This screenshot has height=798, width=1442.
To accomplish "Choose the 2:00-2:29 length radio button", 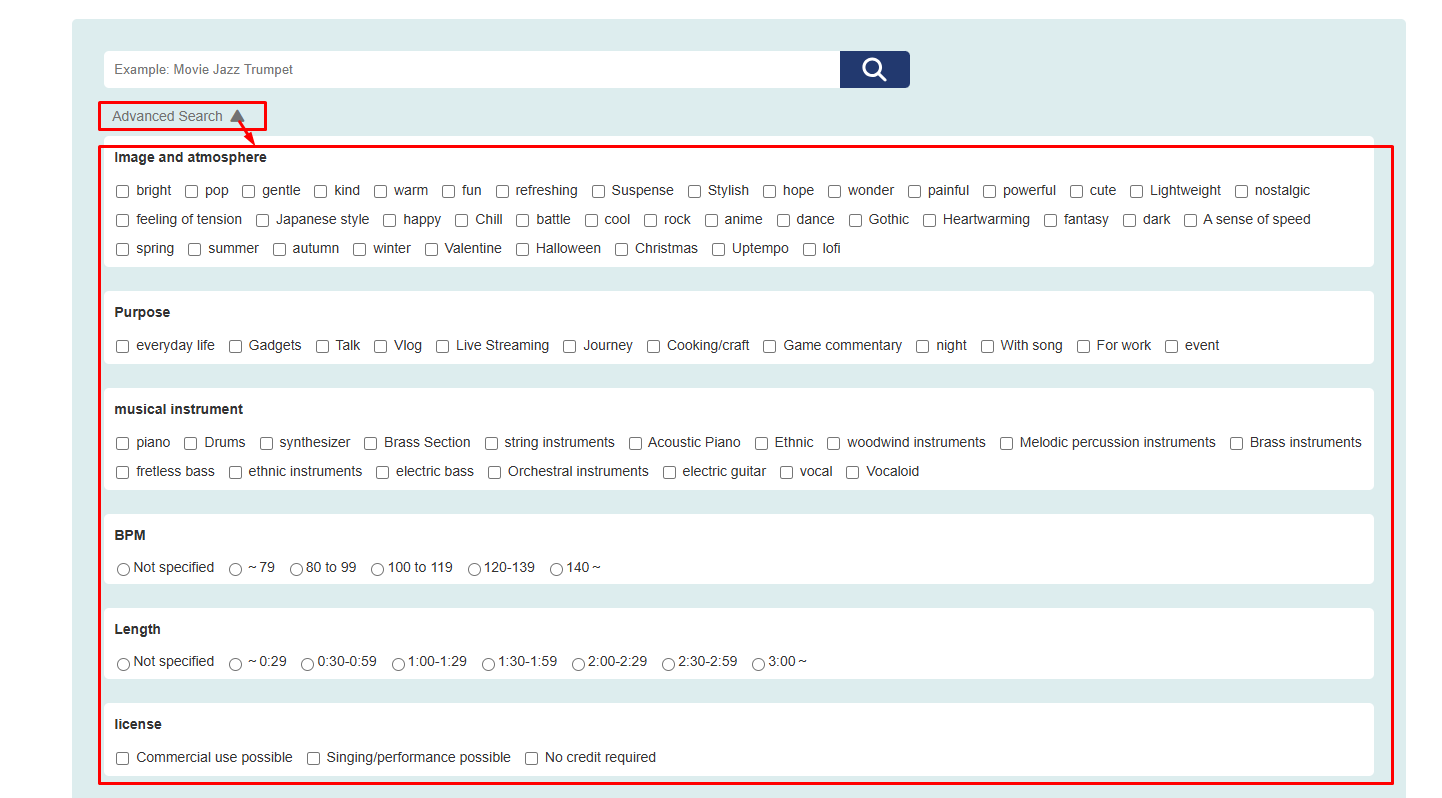I will 579,664.
